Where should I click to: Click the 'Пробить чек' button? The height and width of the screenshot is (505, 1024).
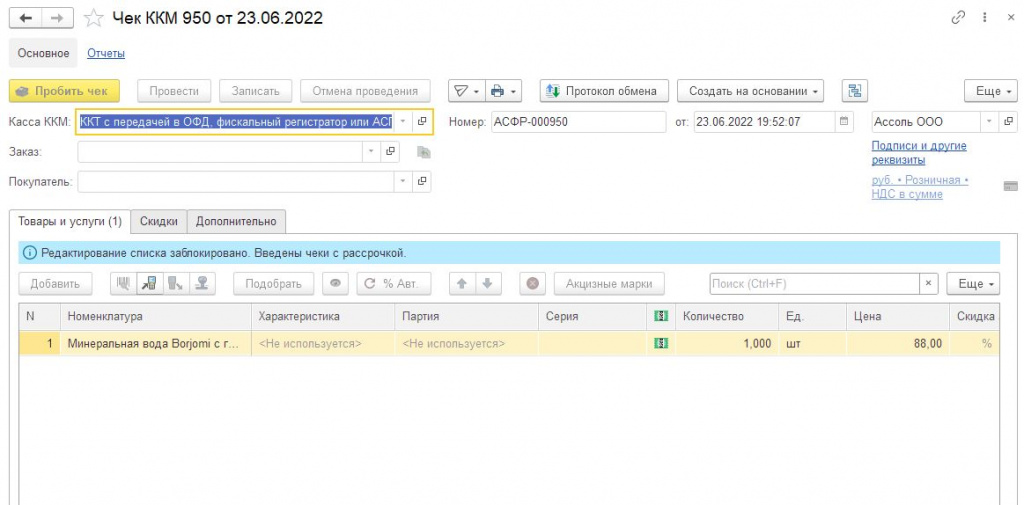click(64, 91)
